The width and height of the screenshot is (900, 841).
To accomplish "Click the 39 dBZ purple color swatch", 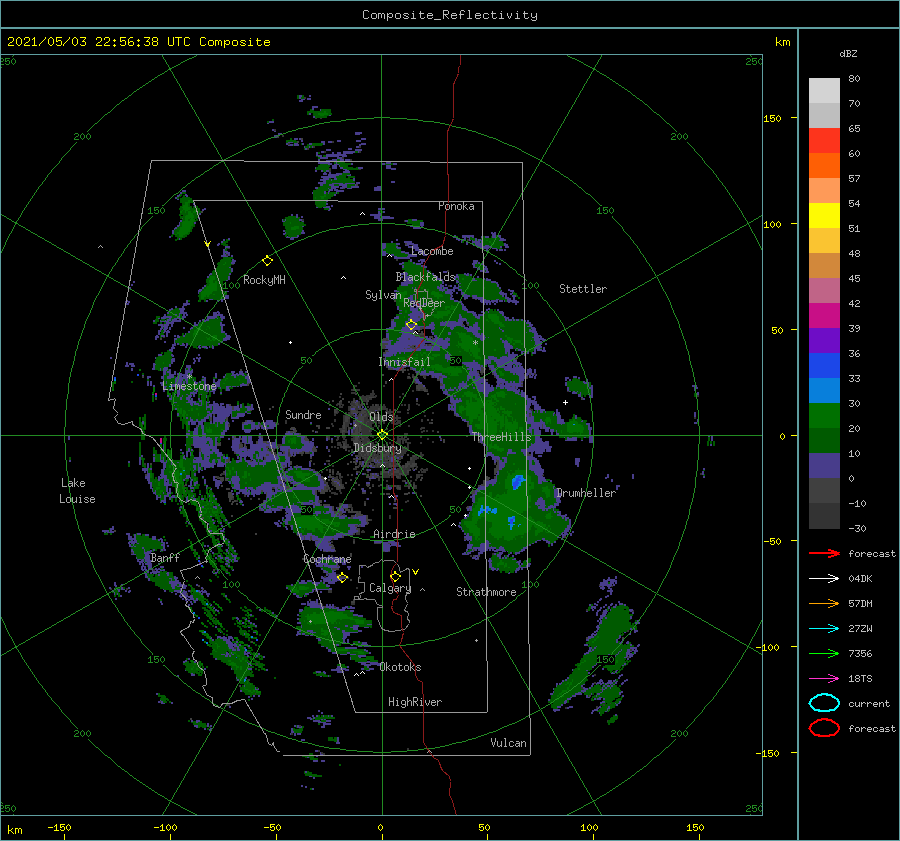I will (824, 340).
